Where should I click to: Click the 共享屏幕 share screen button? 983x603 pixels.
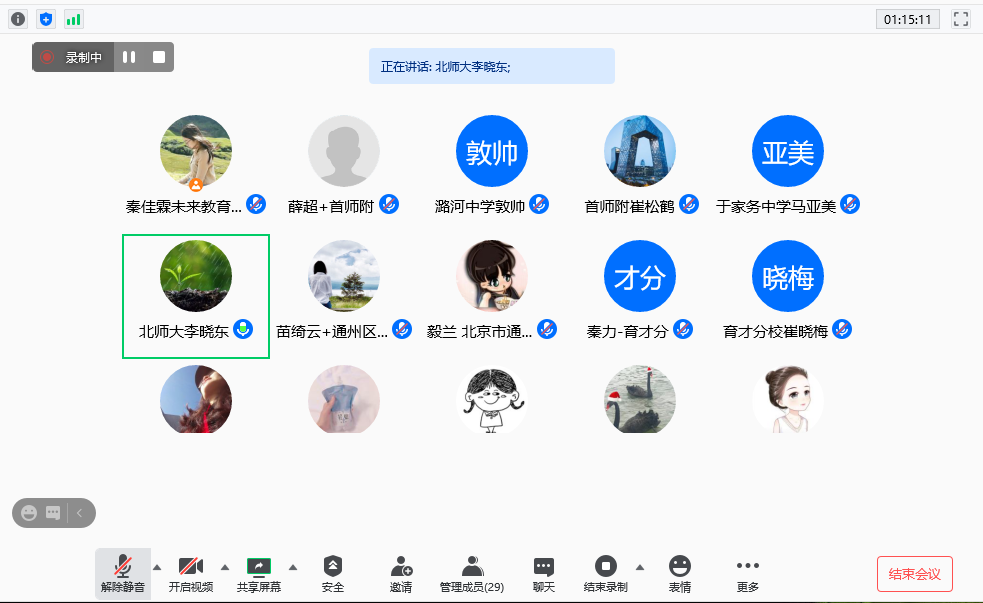259,574
